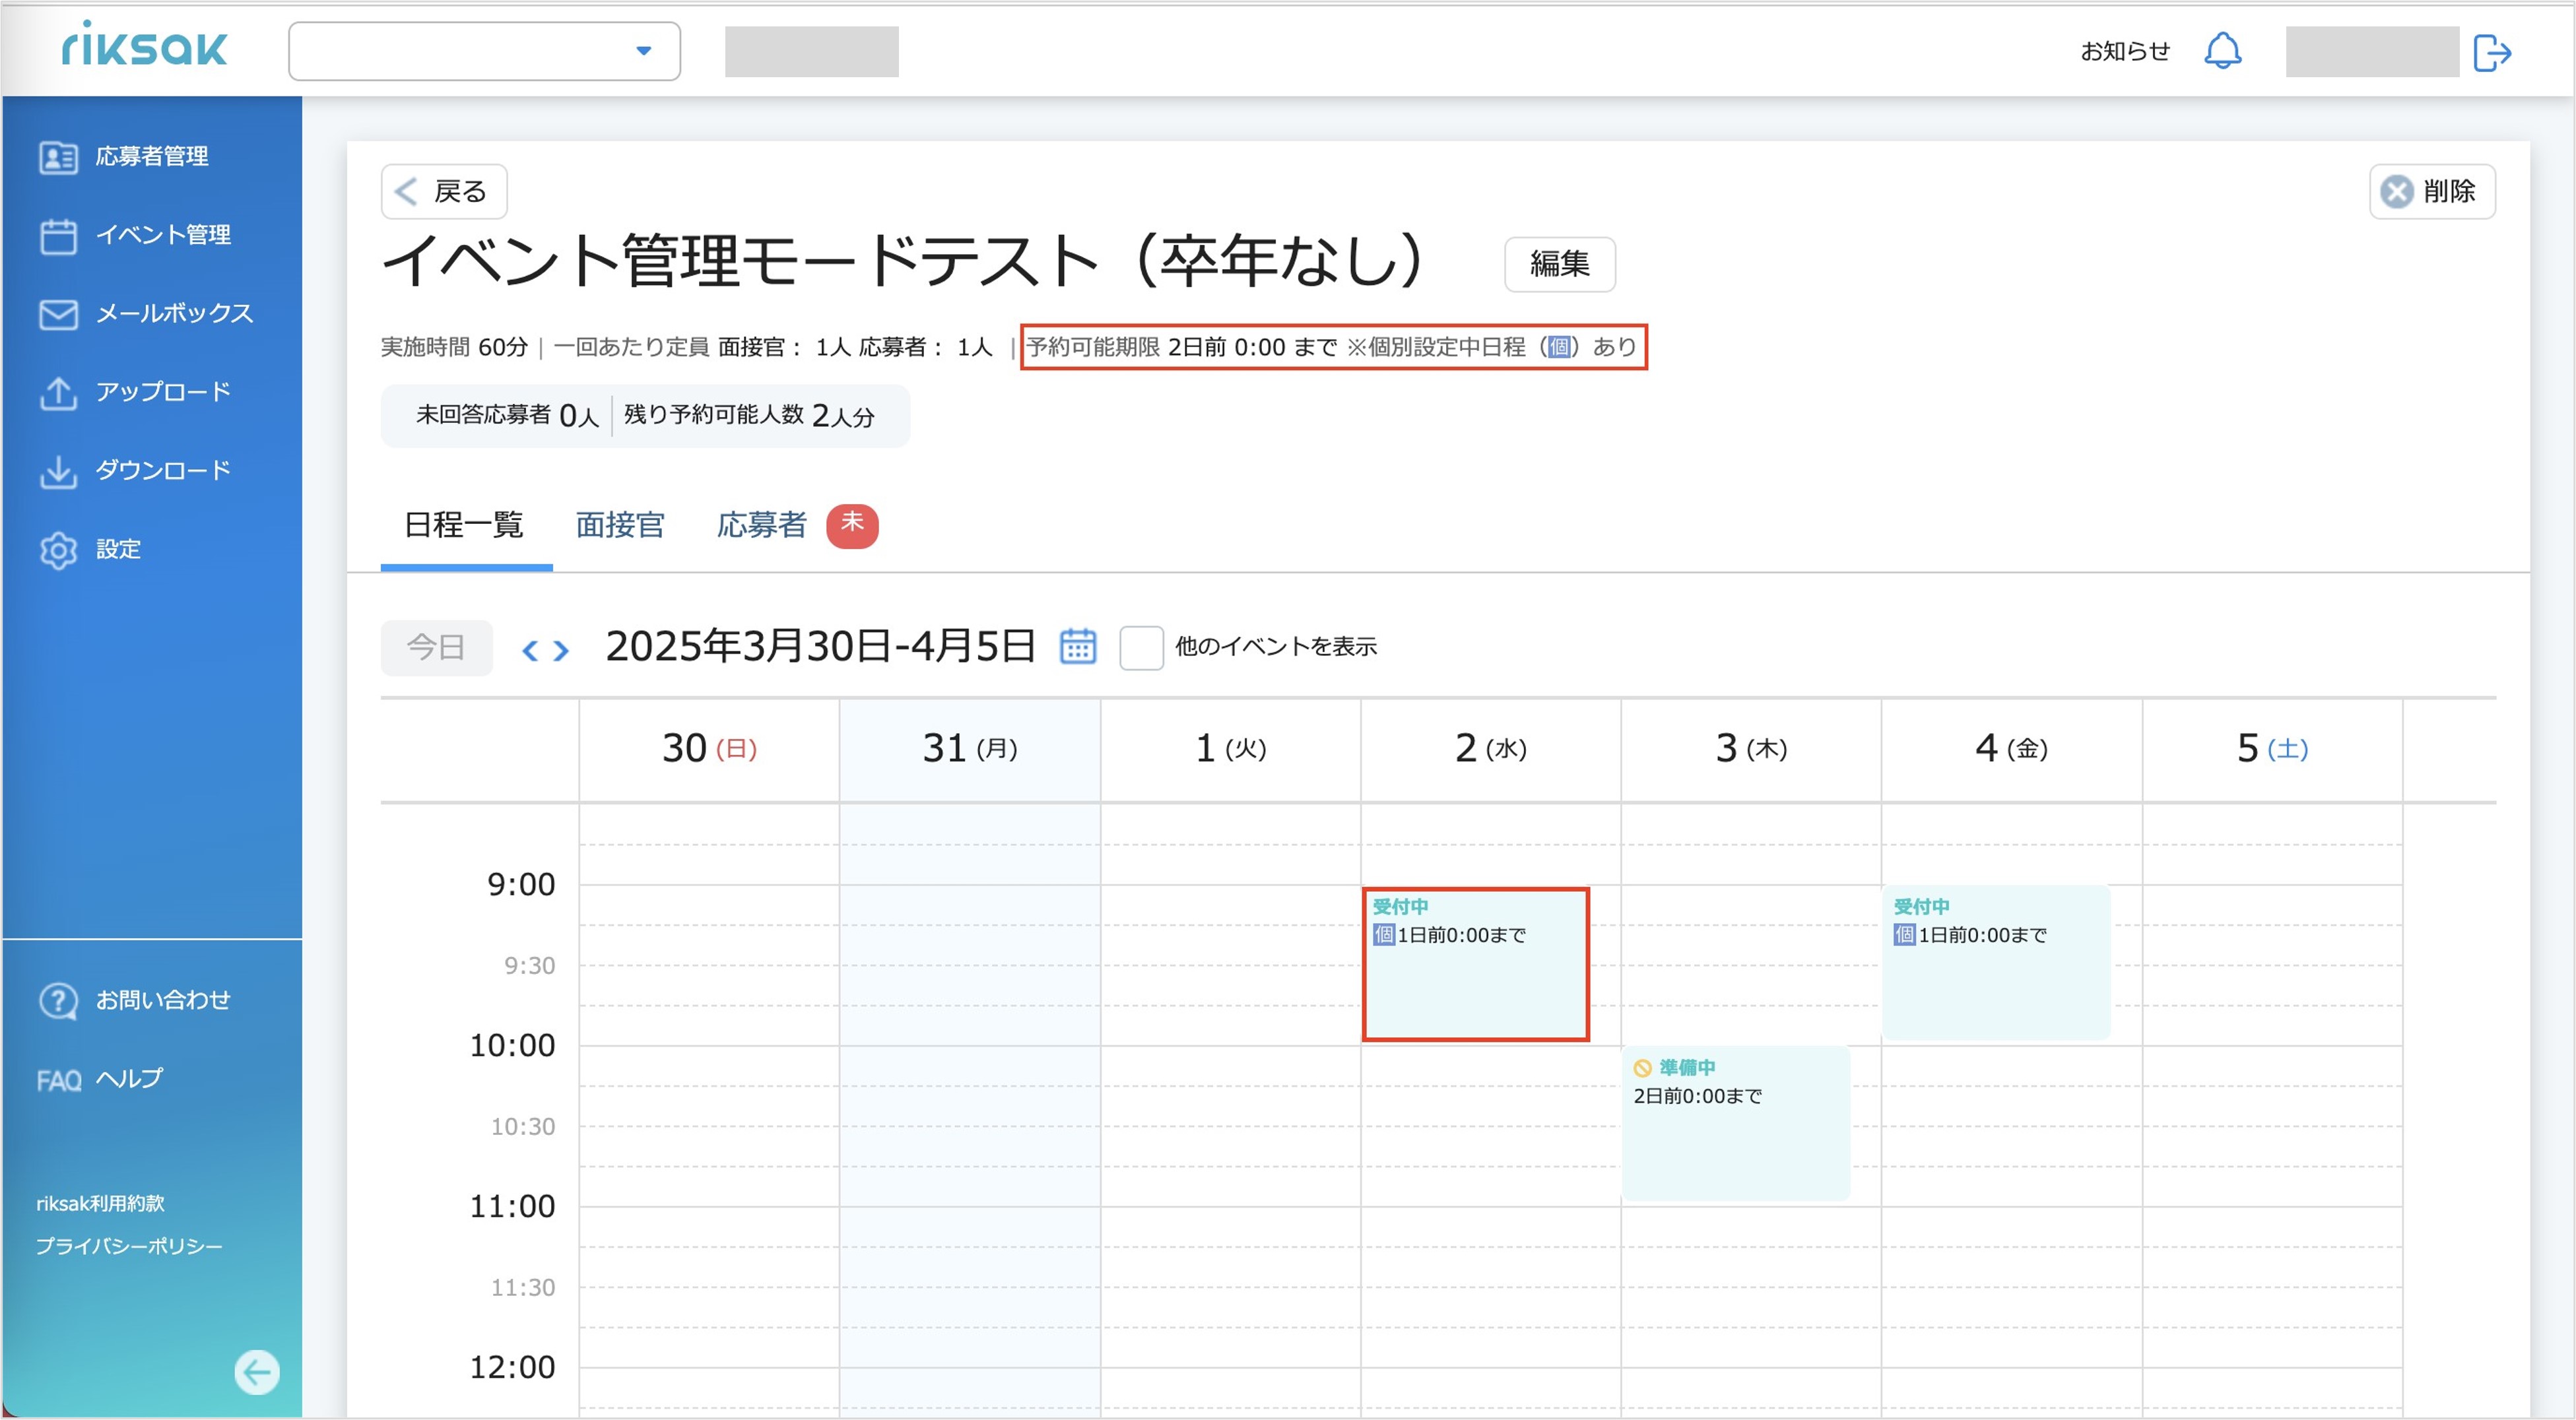The width and height of the screenshot is (2576, 1420).
Task: Open notifications bell icon
Action: [2222, 51]
